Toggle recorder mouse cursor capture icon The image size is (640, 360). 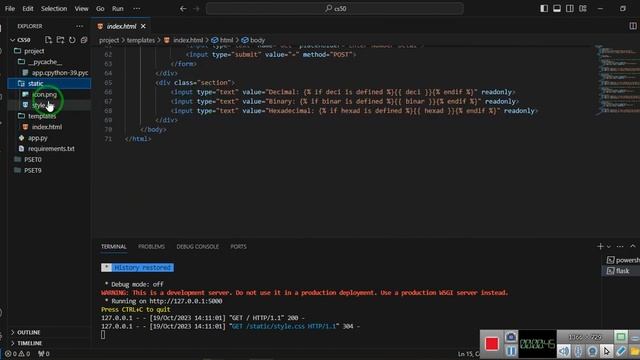[x=607, y=351]
